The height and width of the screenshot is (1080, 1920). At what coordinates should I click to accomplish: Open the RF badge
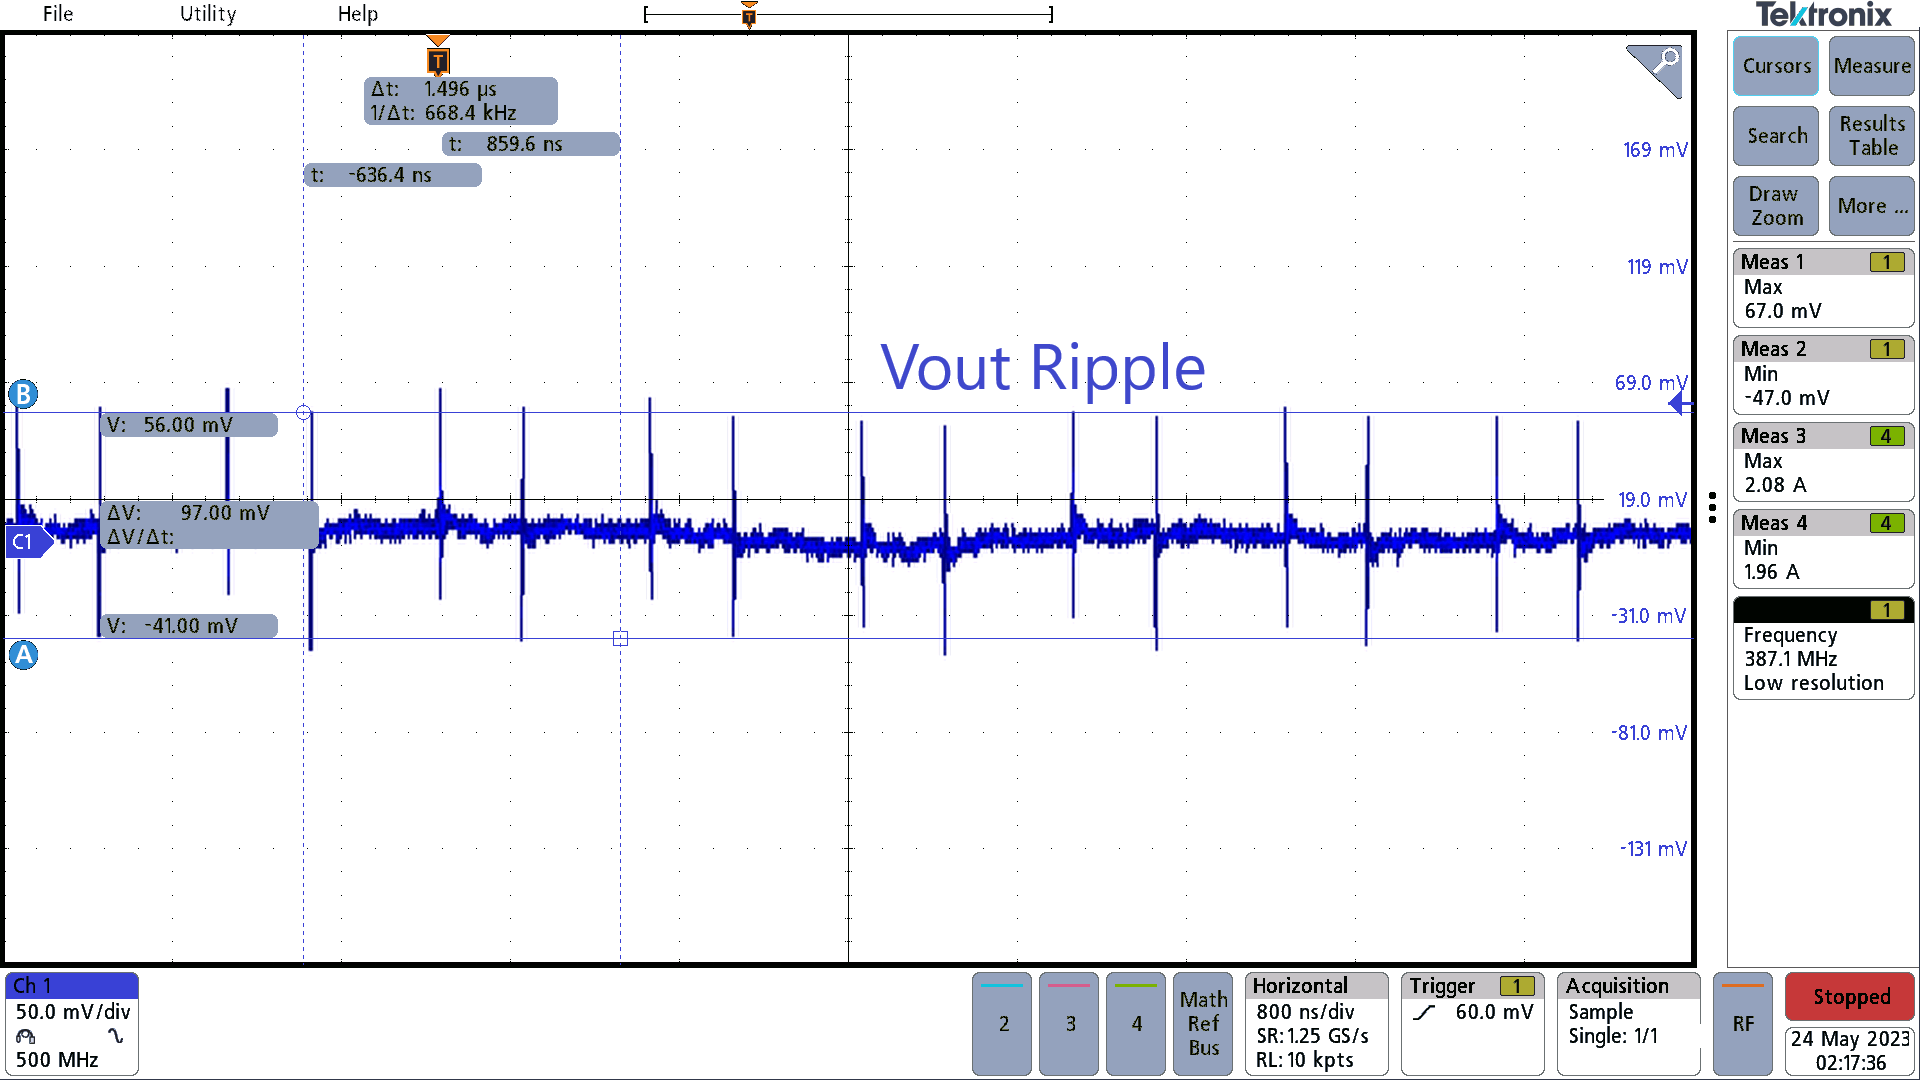coord(1743,1023)
